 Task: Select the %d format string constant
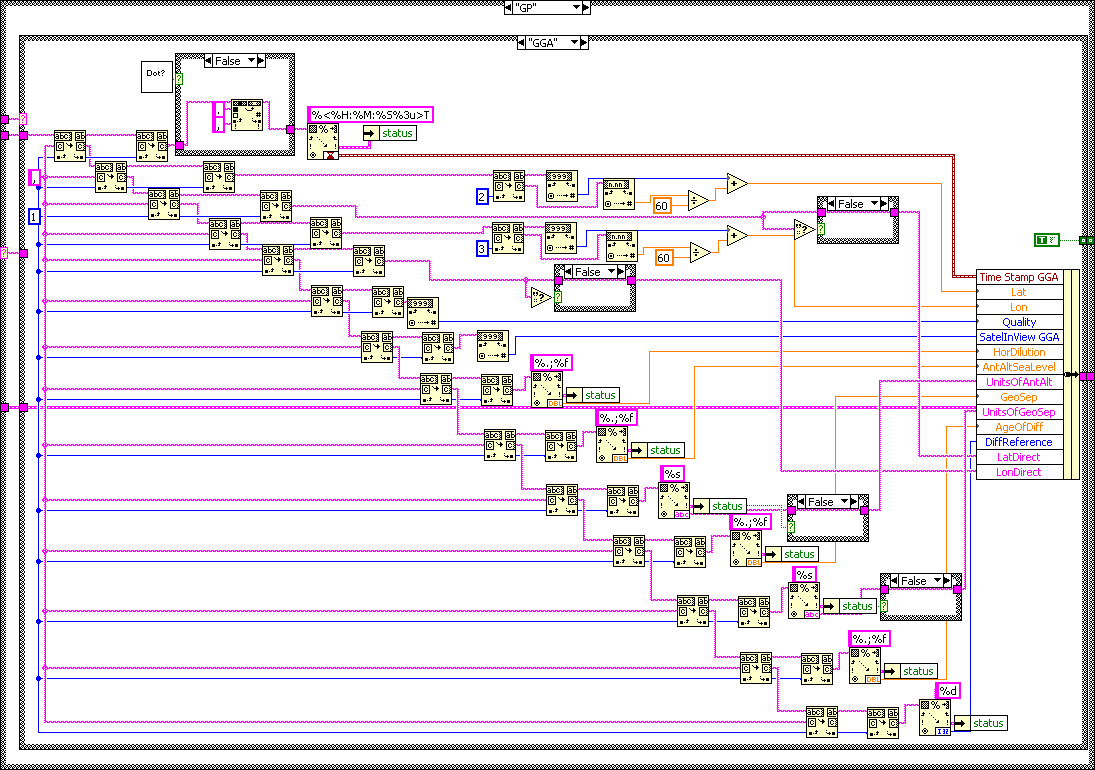pyautogui.click(x=948, y=691)
